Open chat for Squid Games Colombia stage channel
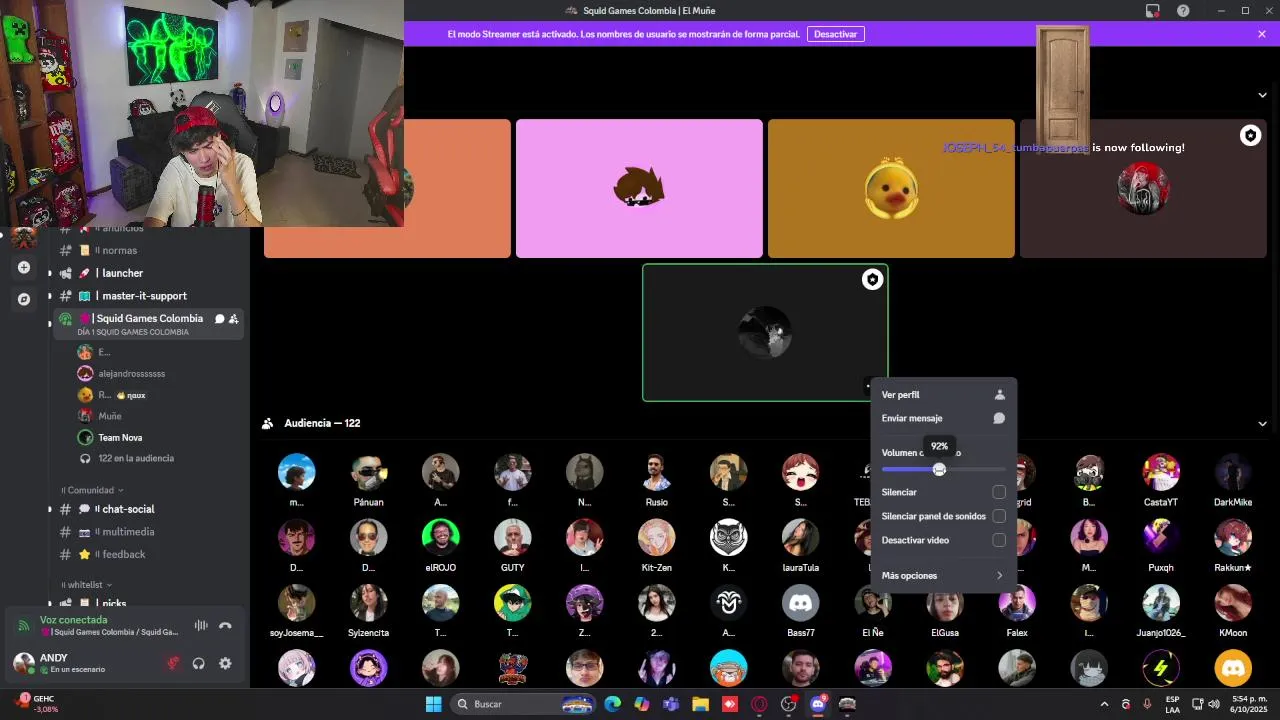Viewport: 1280px width, 720px height. [x=219, y=319]
